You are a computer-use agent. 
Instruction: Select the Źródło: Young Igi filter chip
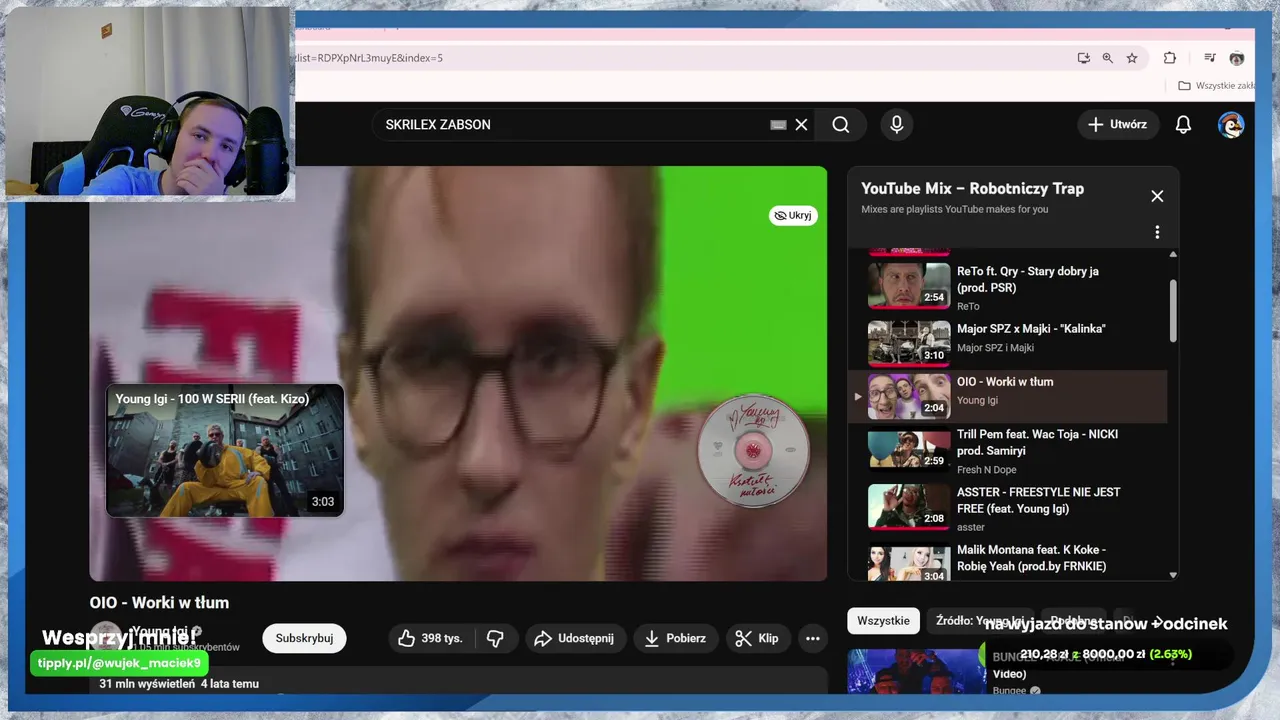click(x=980, y=621)
